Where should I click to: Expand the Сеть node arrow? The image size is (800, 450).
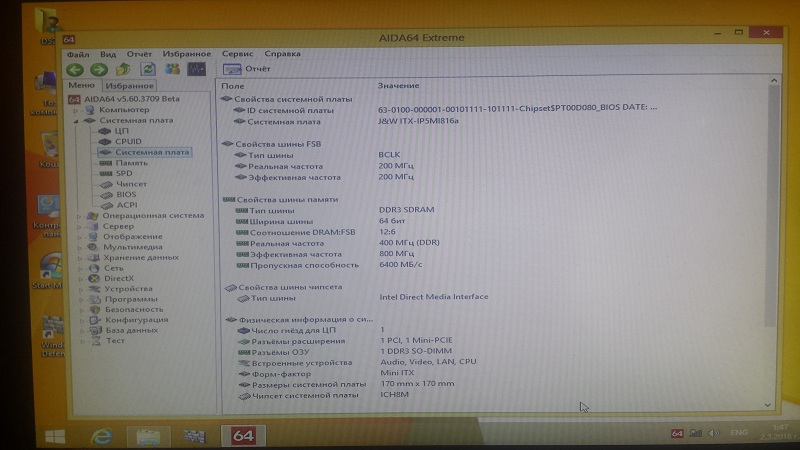81,268
